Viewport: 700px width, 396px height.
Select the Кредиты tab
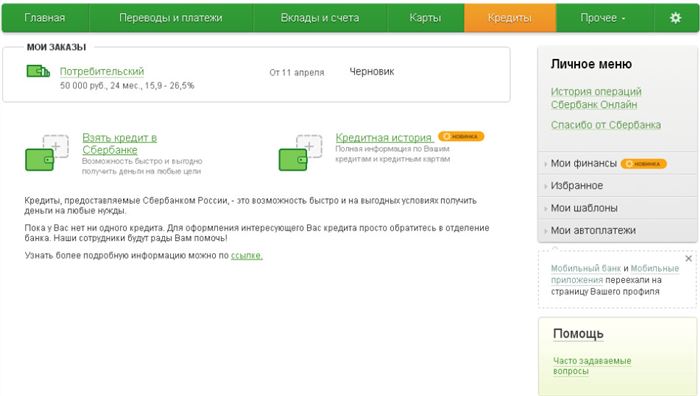(x=510, y=18)
